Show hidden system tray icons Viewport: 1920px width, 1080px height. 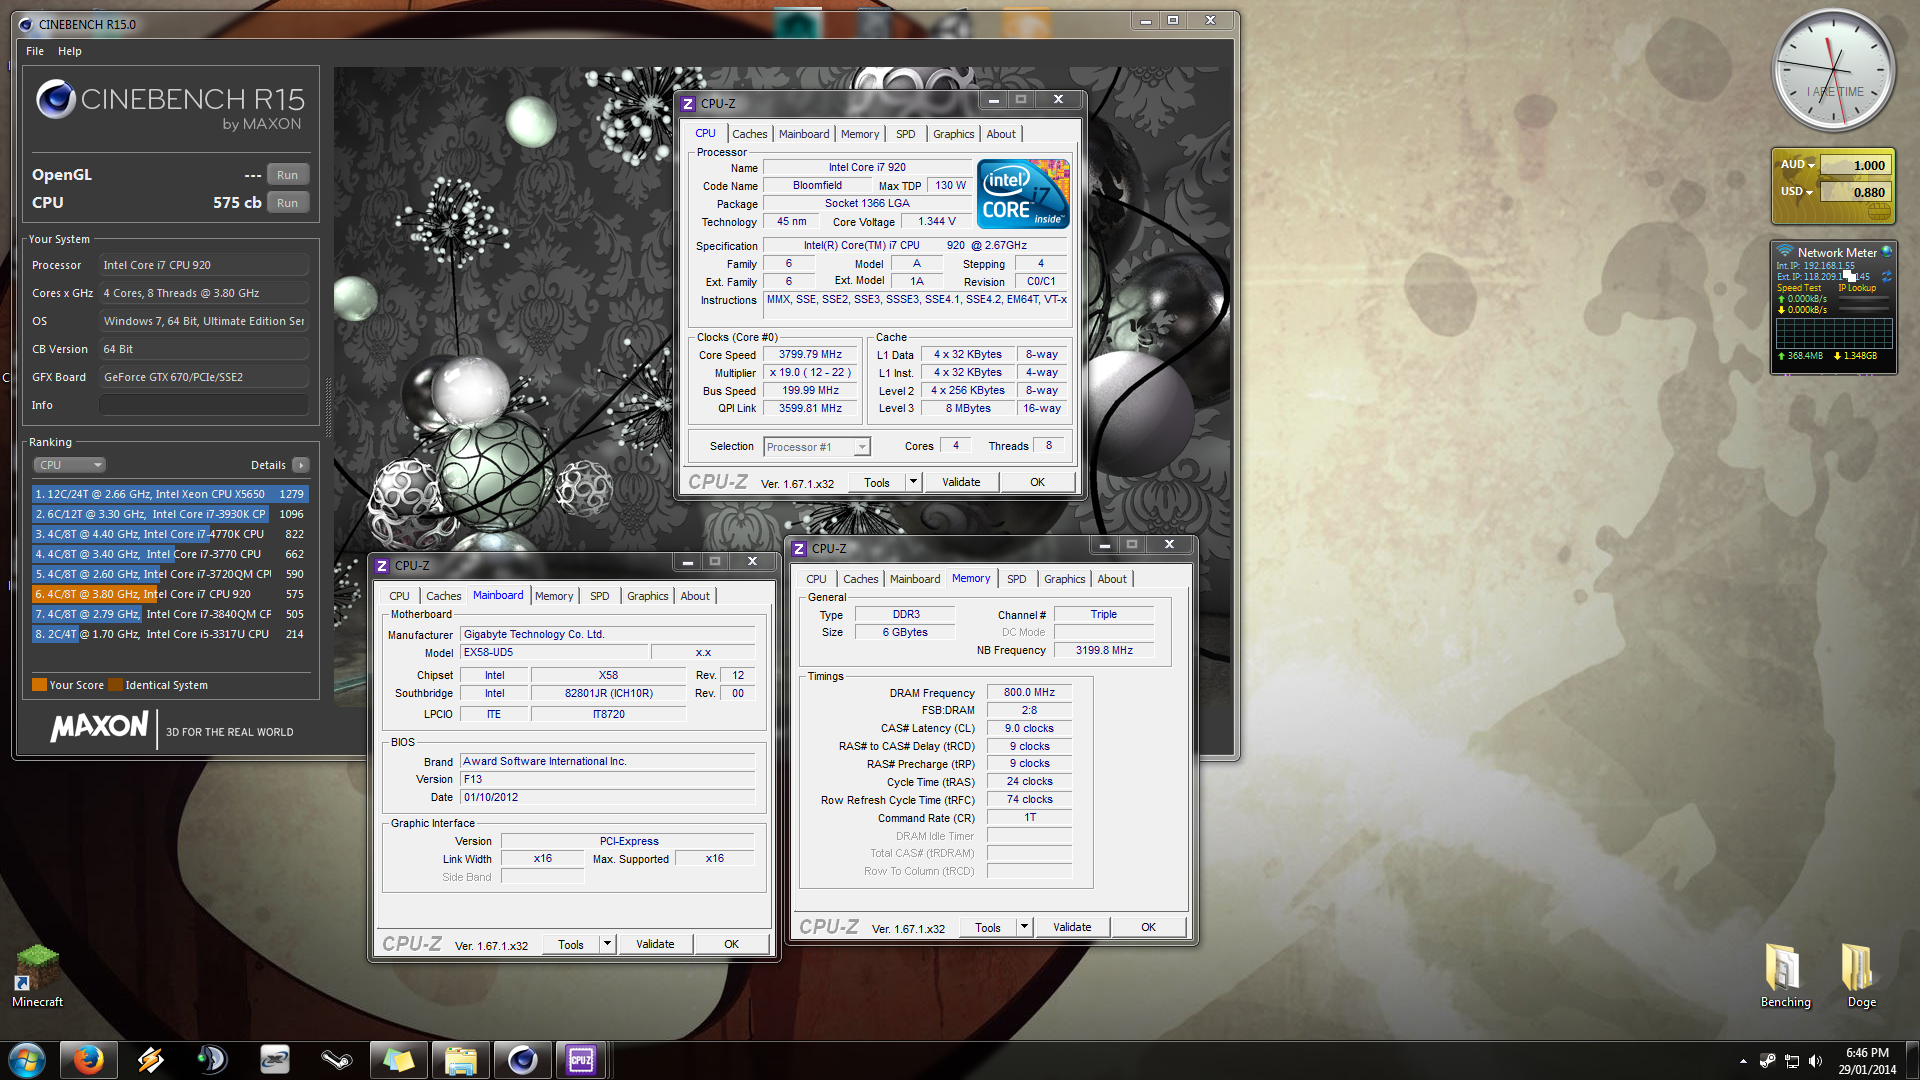click(1743, 1061)
